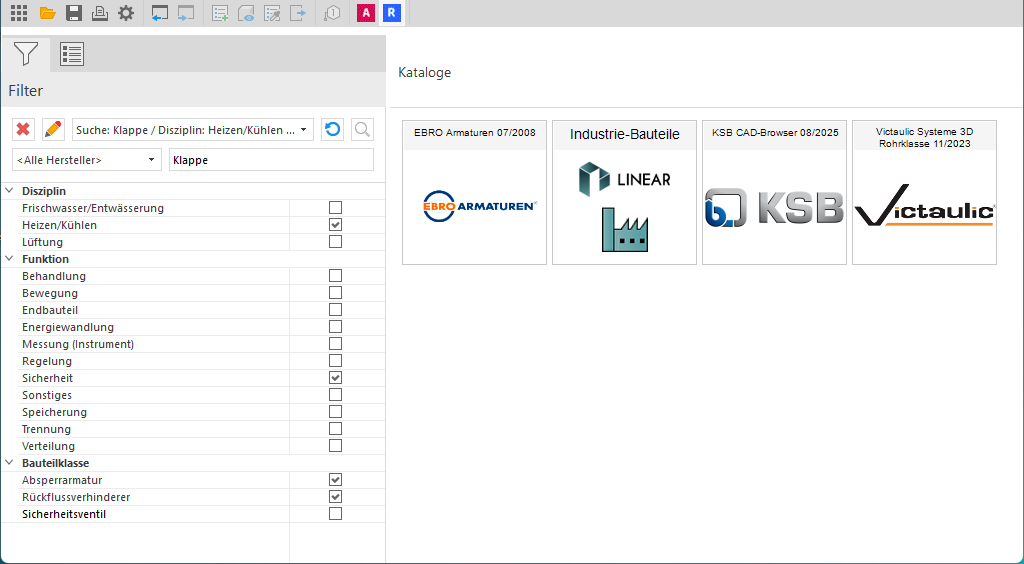Check the Energiewandlung checkbox
The height and width of the screenshot is (564, 1024).
click(x=336, y=326)
